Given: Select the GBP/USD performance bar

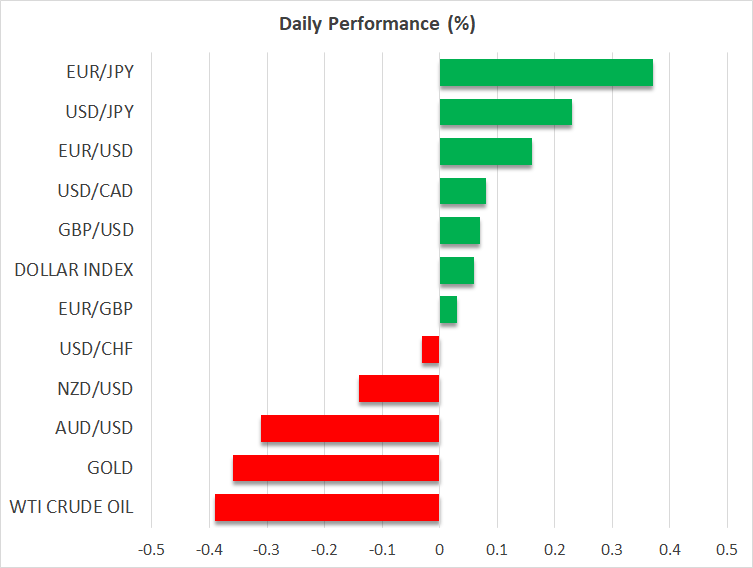Looking at the screenshot, I should [459, 231].
